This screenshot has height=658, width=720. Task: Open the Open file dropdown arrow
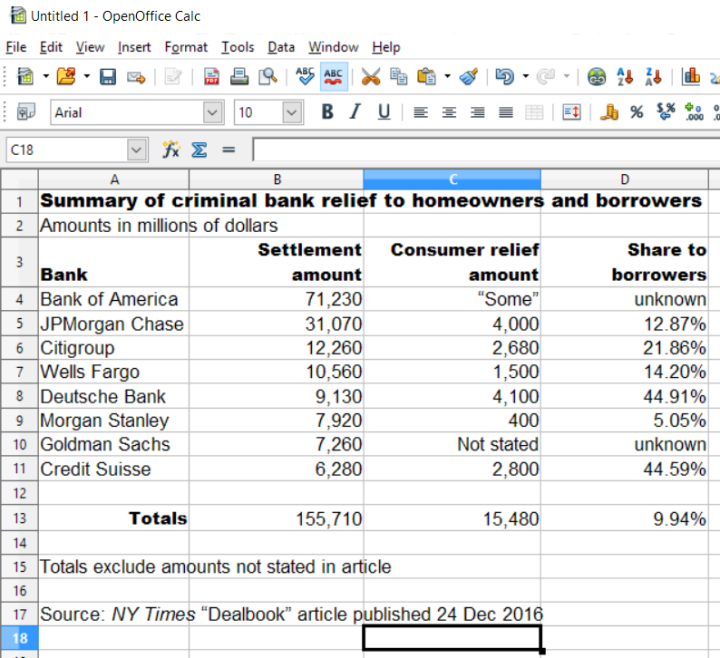[x=87, y=76]
